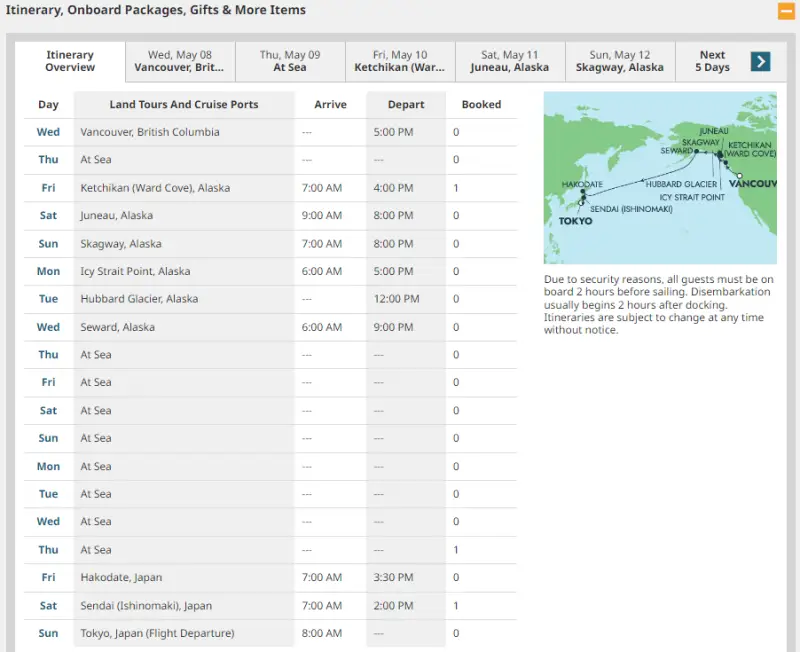800x652 pixels.
Task: Click the Land Tours And Cruise Ports header
Action: pos(184,105)
